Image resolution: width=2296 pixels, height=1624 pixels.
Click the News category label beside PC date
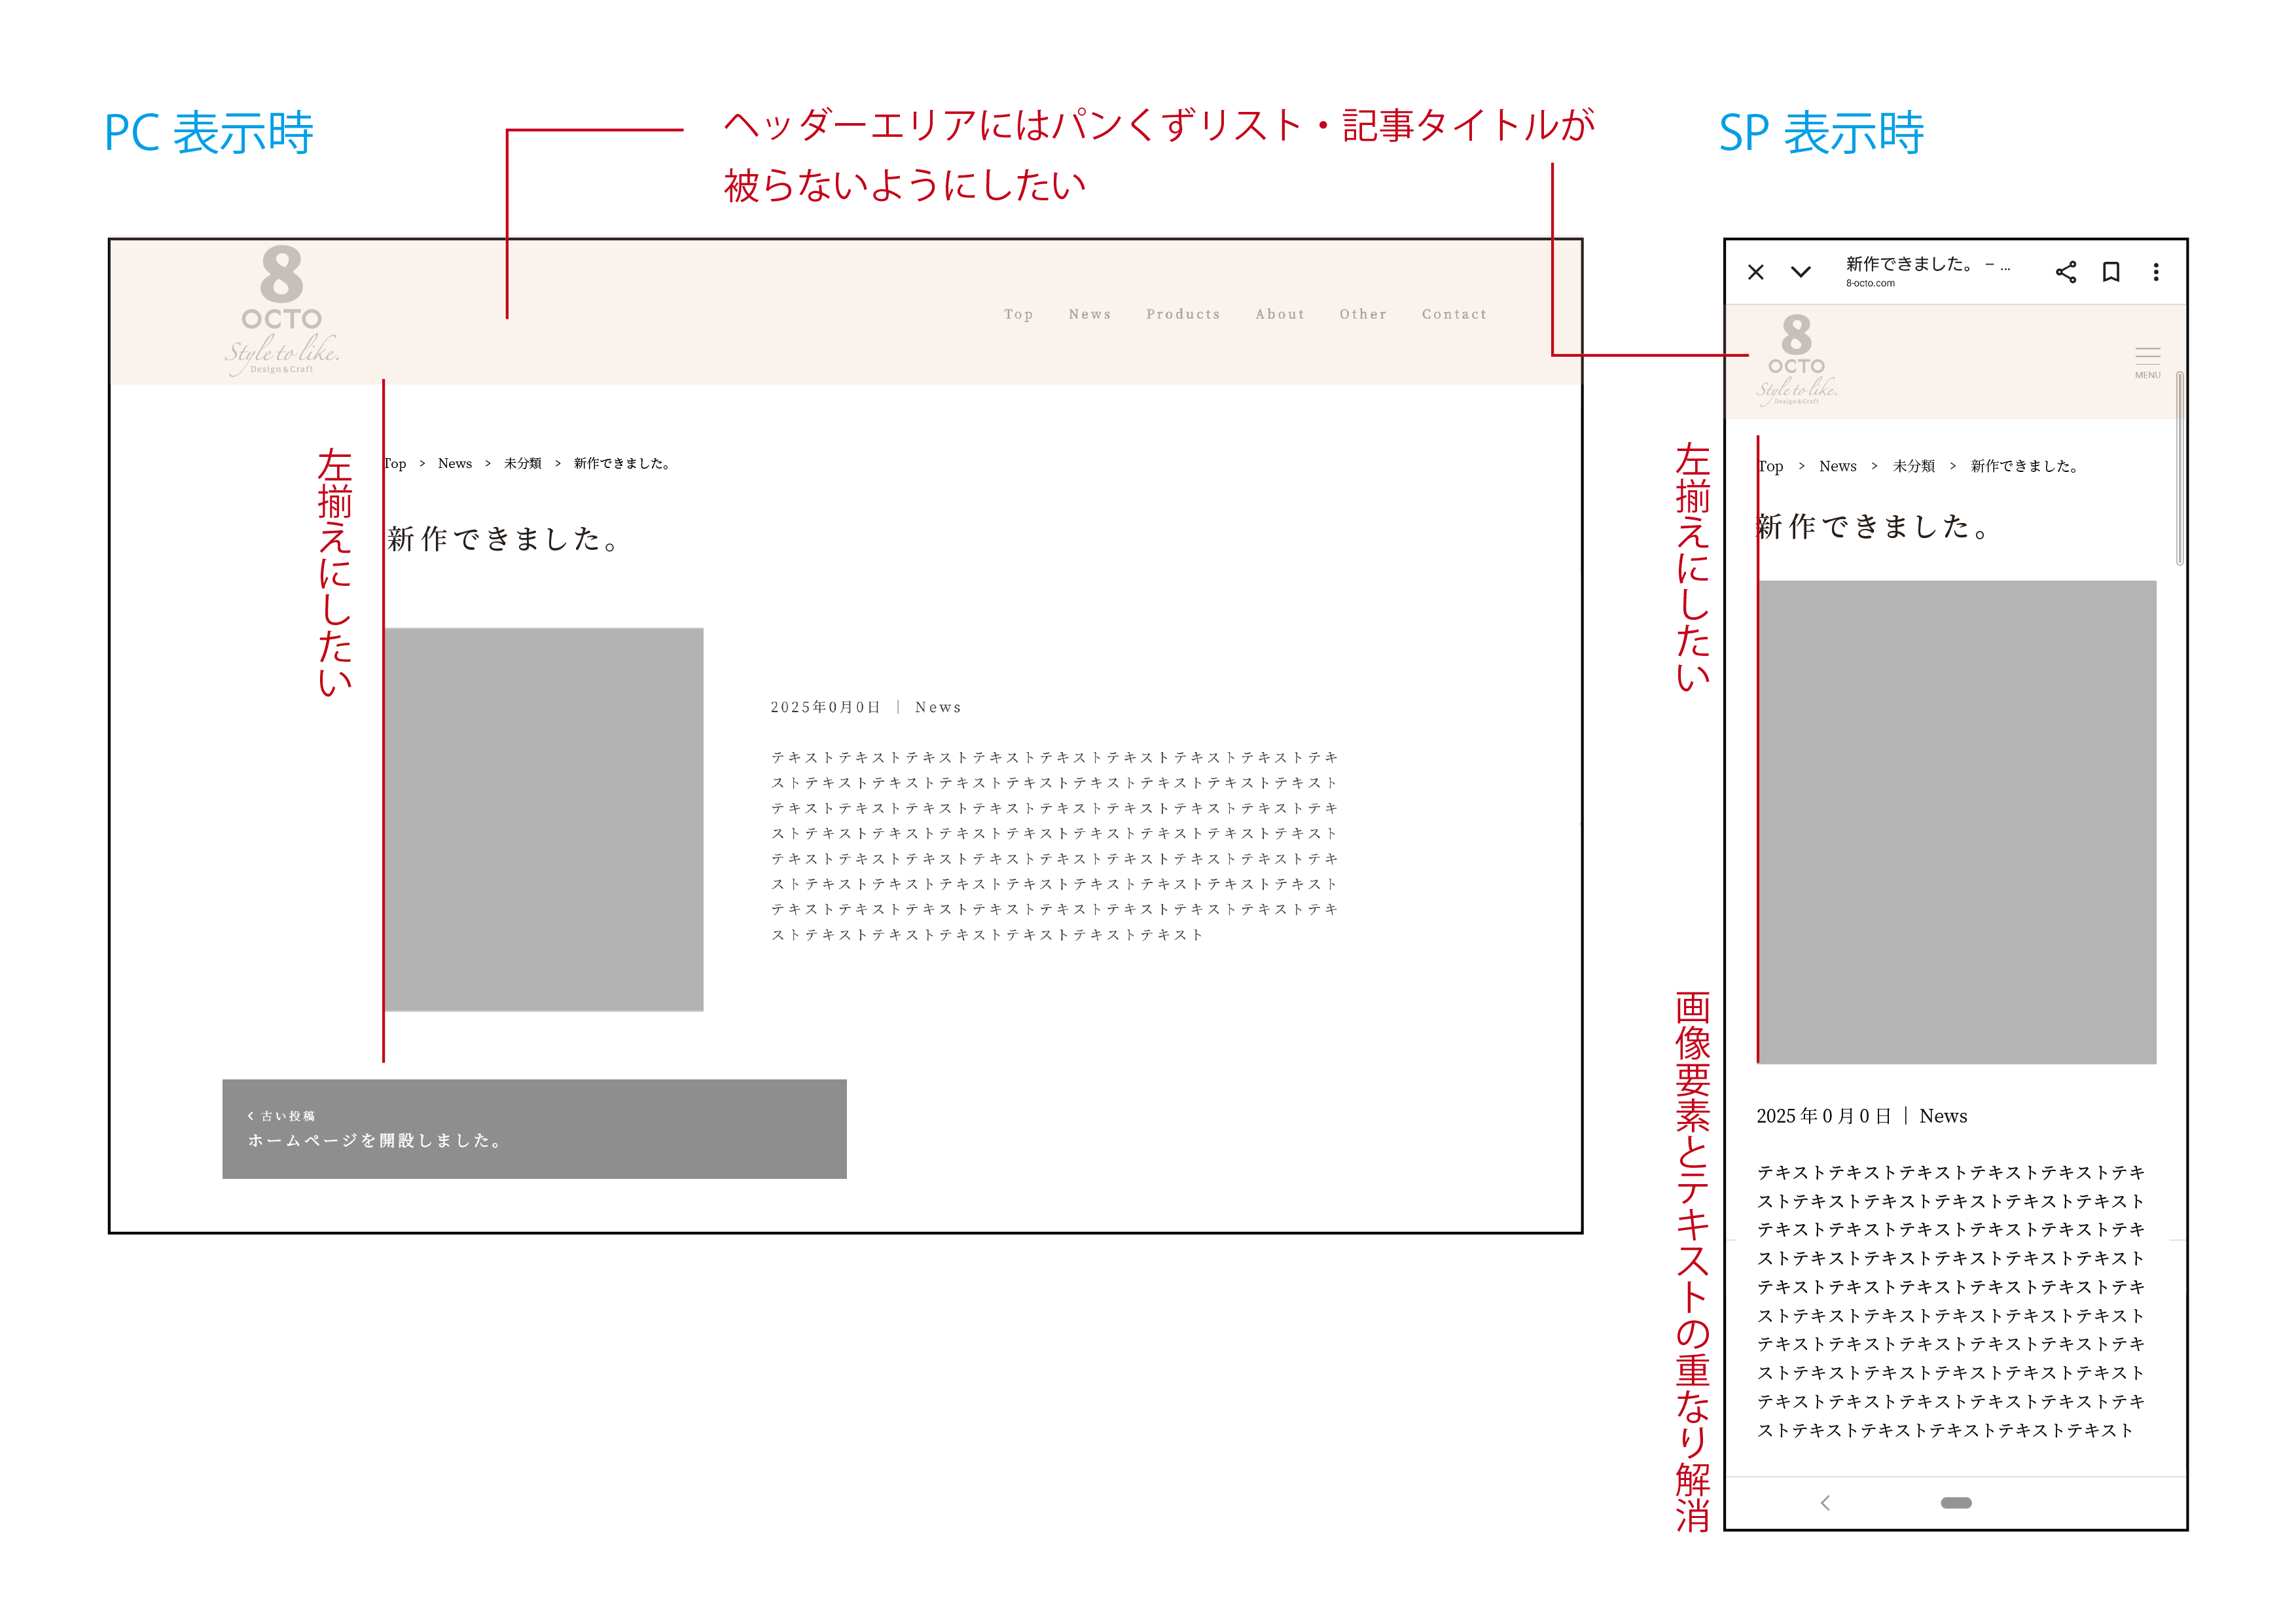[x=938, y=707]
